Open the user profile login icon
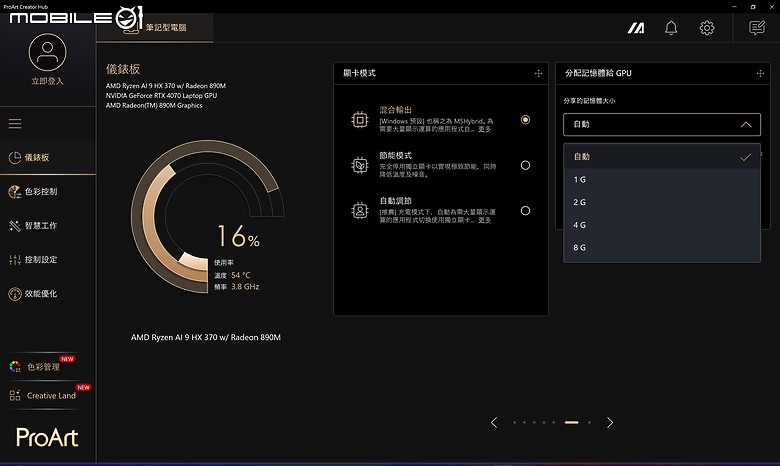This screenshot has width=780, height=466. click(x=47, y=52)
